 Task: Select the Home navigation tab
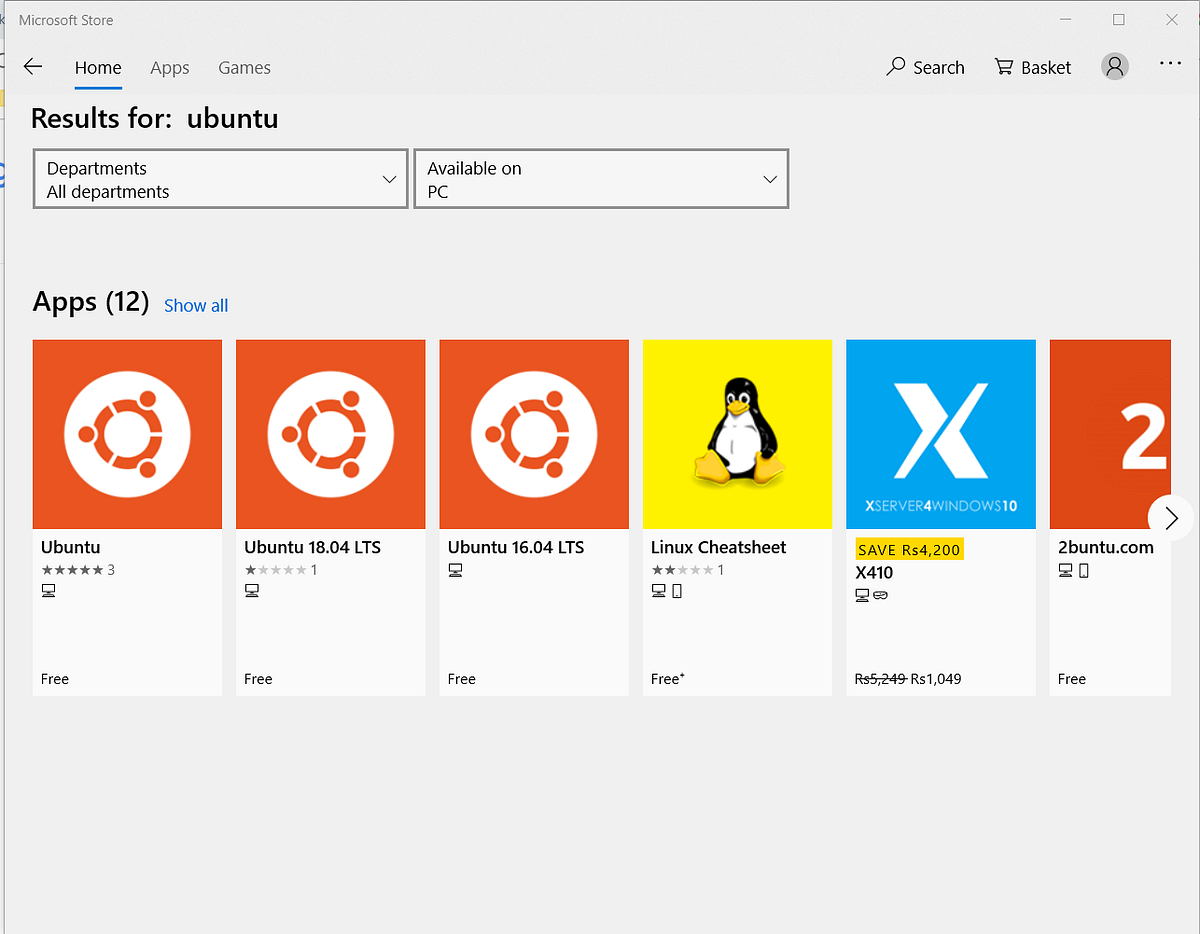[x=98, y=67]
